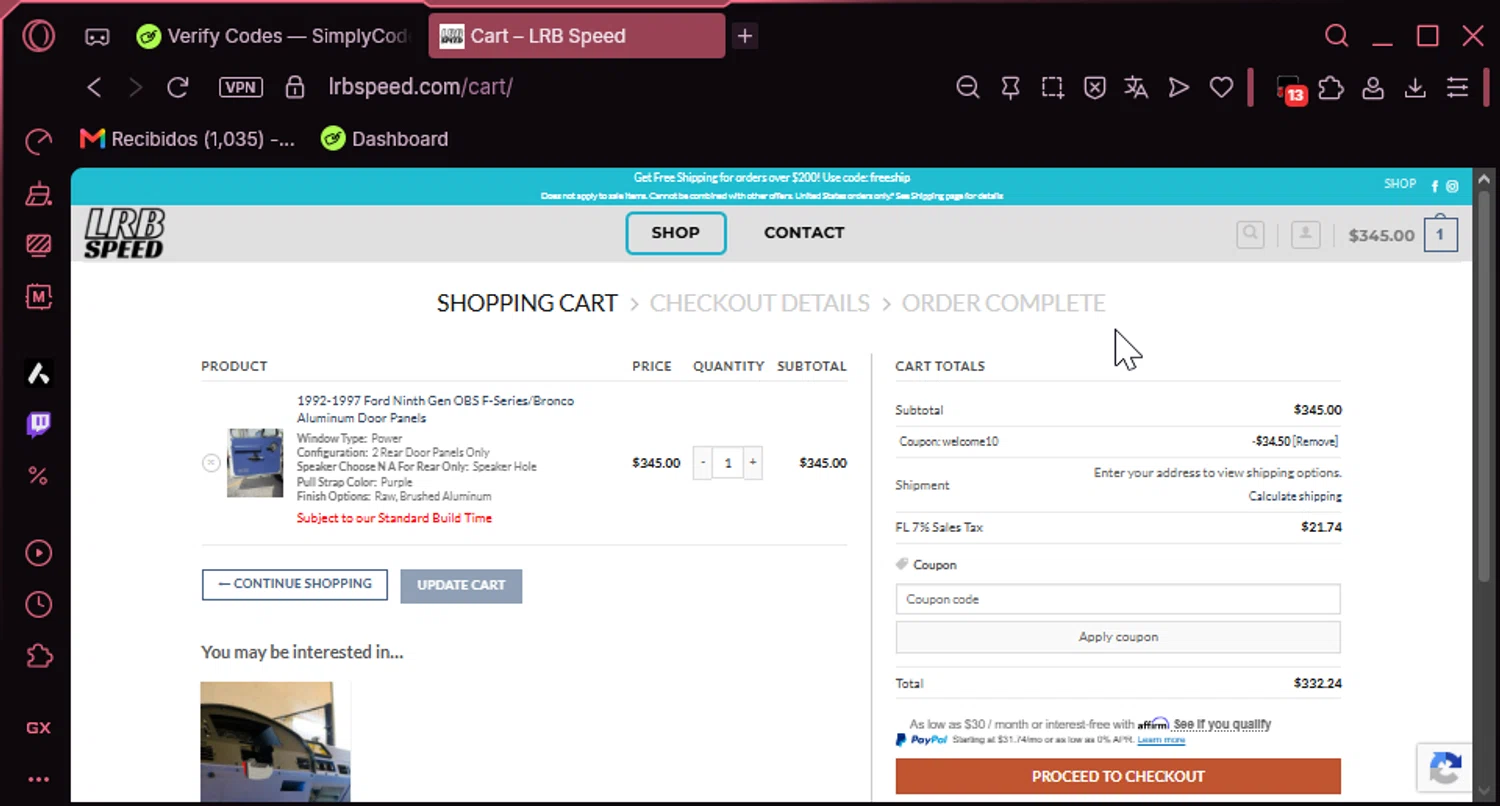
Task: Open the profile account toolbar icon
Action: (x=1373, y=87)
